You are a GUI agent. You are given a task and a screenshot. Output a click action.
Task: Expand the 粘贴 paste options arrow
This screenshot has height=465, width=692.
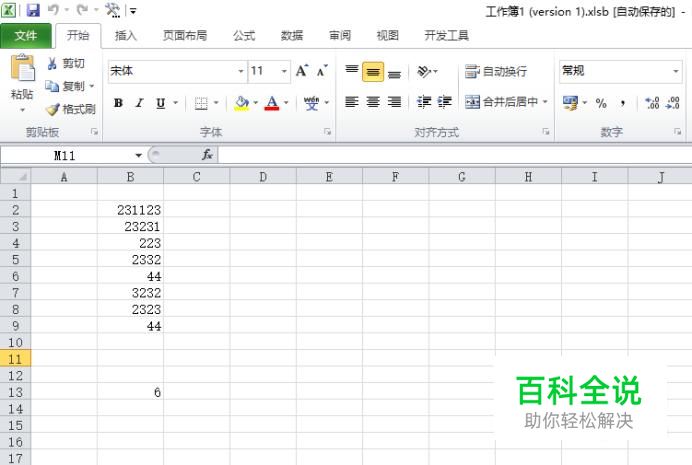click(x=22, y=110)
